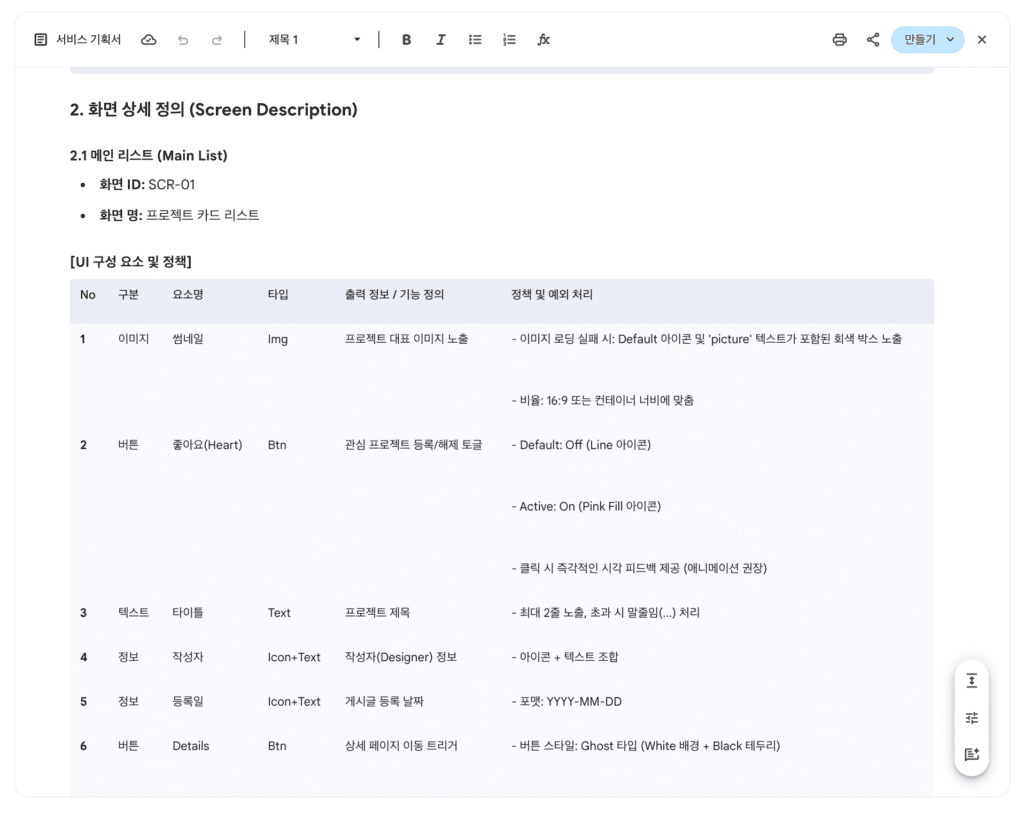Click the section 2 화면 상세 정의 heading
This screenshot has height=819, width=1024.
click(213, 110)
